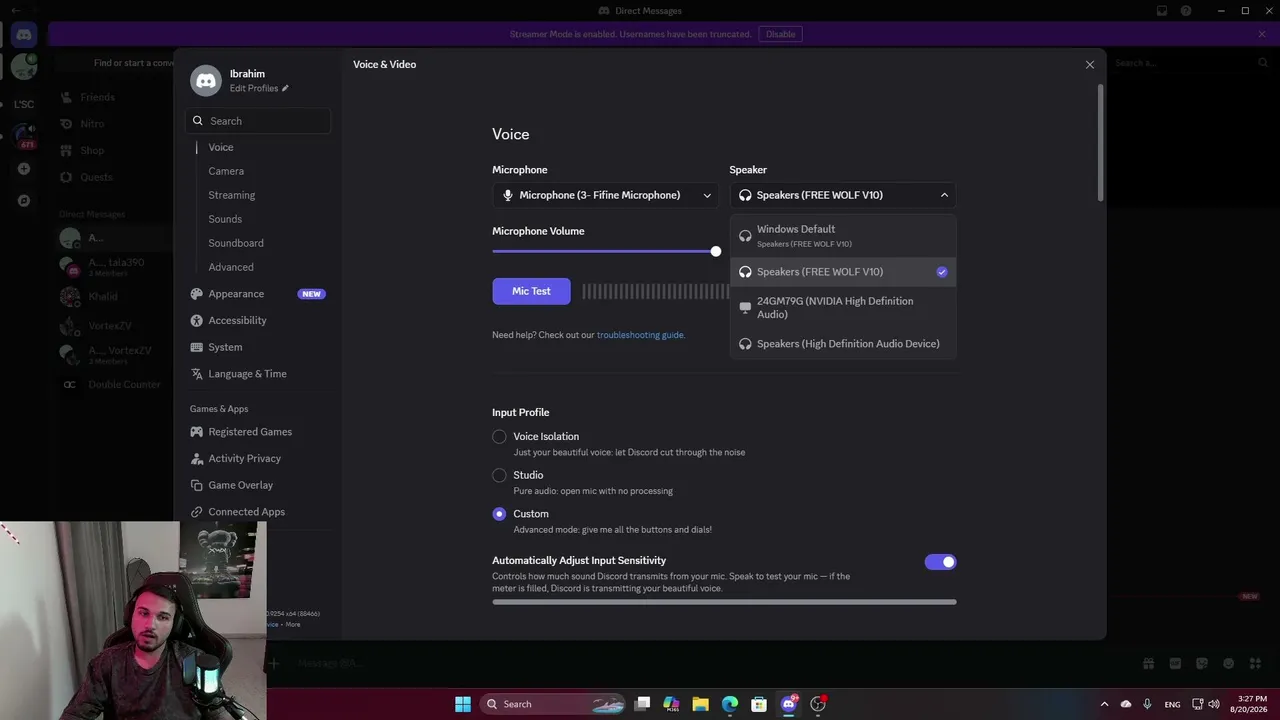Disable Streamer Mode from the banner

781,34
